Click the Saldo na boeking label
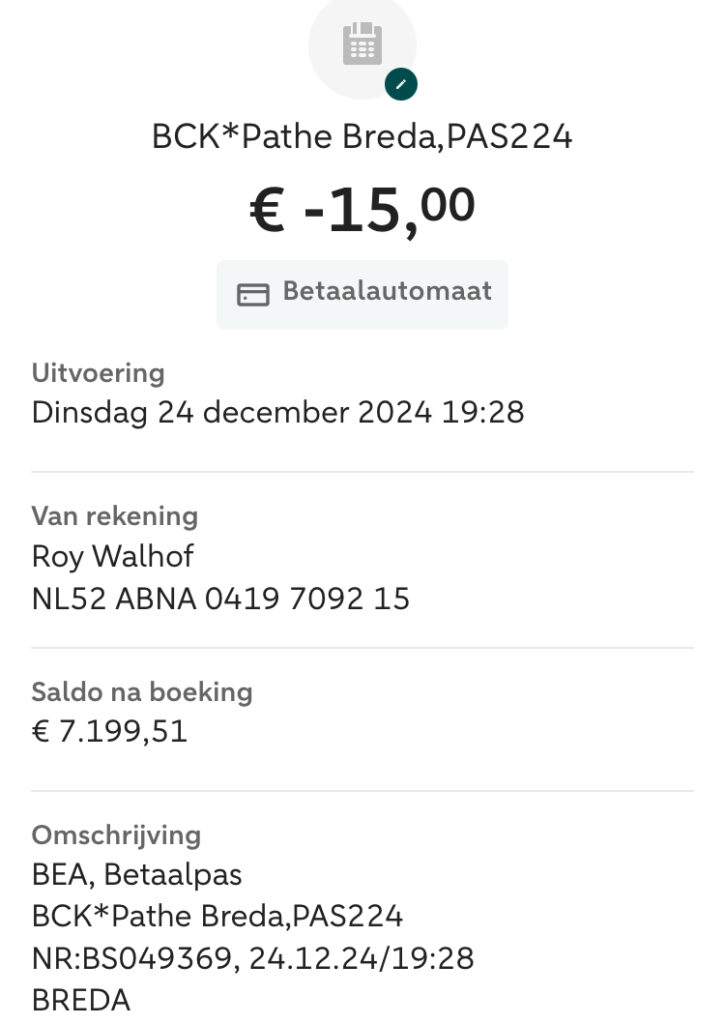The image size is (725, 1024). click(142, 692)
